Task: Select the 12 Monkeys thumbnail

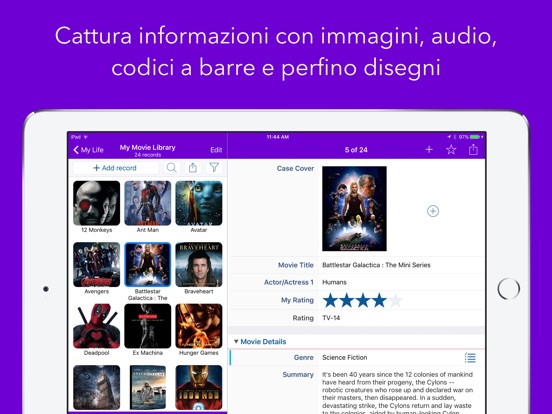Action: click(96, 203)
